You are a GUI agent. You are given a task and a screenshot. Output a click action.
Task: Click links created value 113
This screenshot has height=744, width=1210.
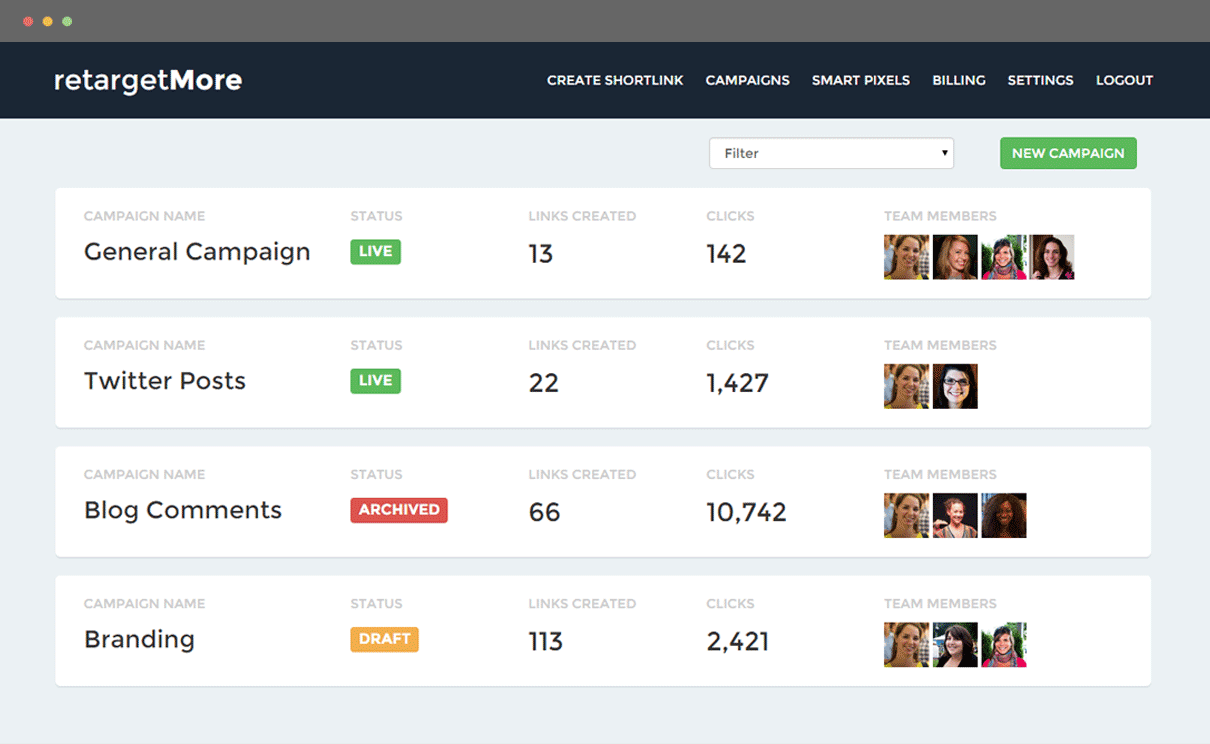click(x=546, y=641)
